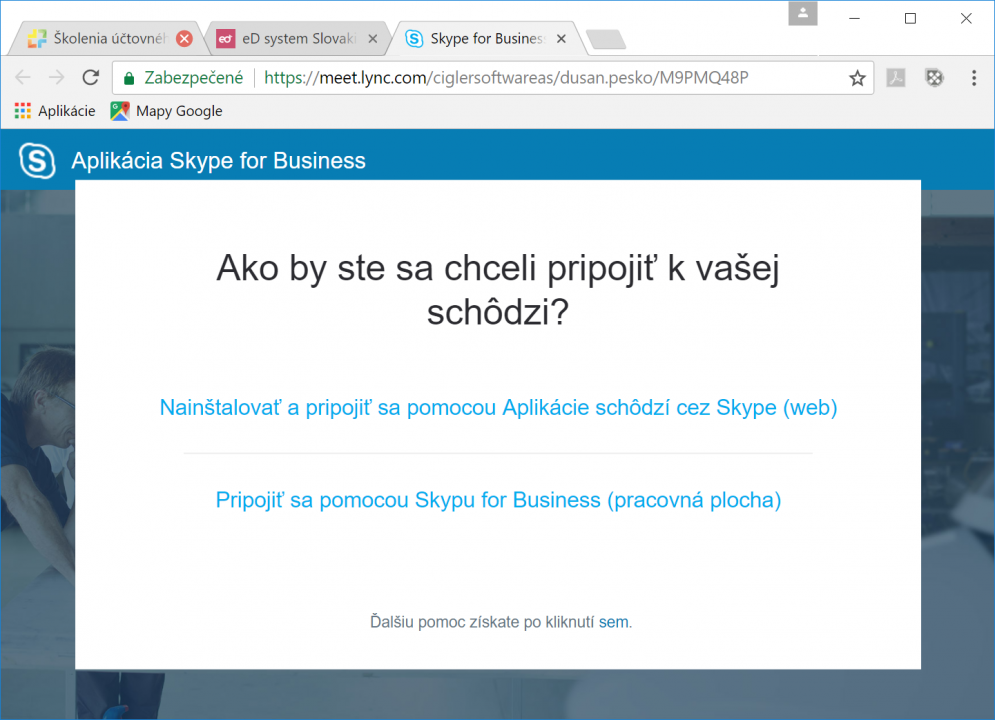This screenshot has width=995, height=720.
Task: Click the Skype logo in the header
Action: click(x=38, y=161)
